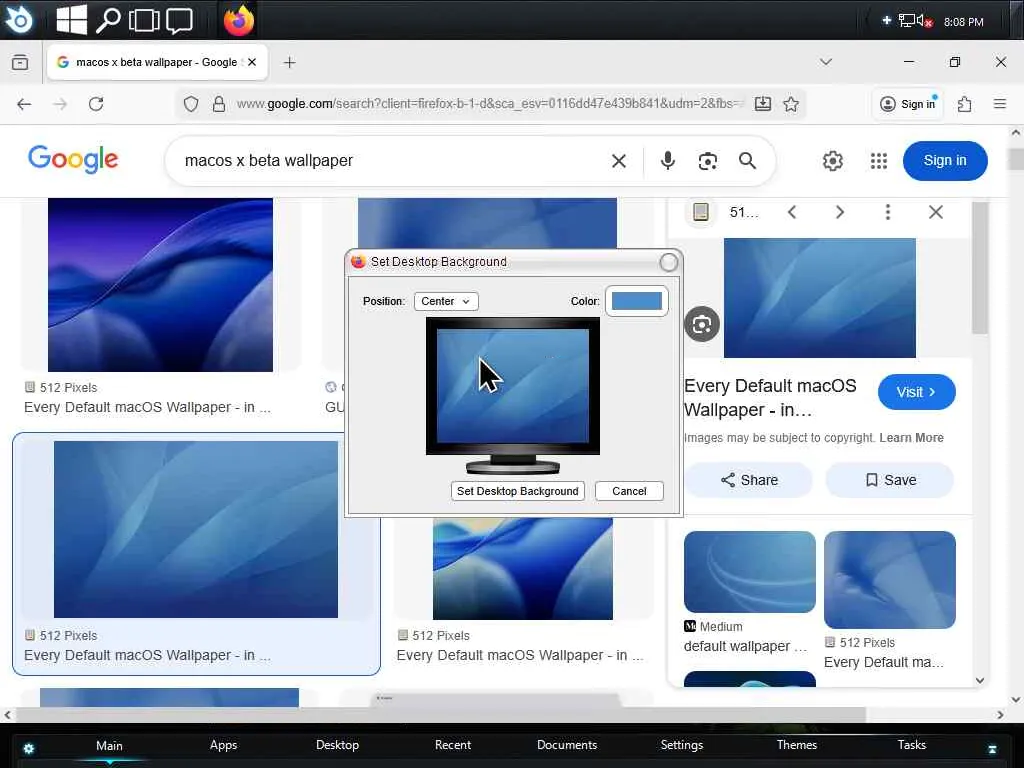
Task: Reload the current page
Action: pyautogui.click(x=96, y=104)
